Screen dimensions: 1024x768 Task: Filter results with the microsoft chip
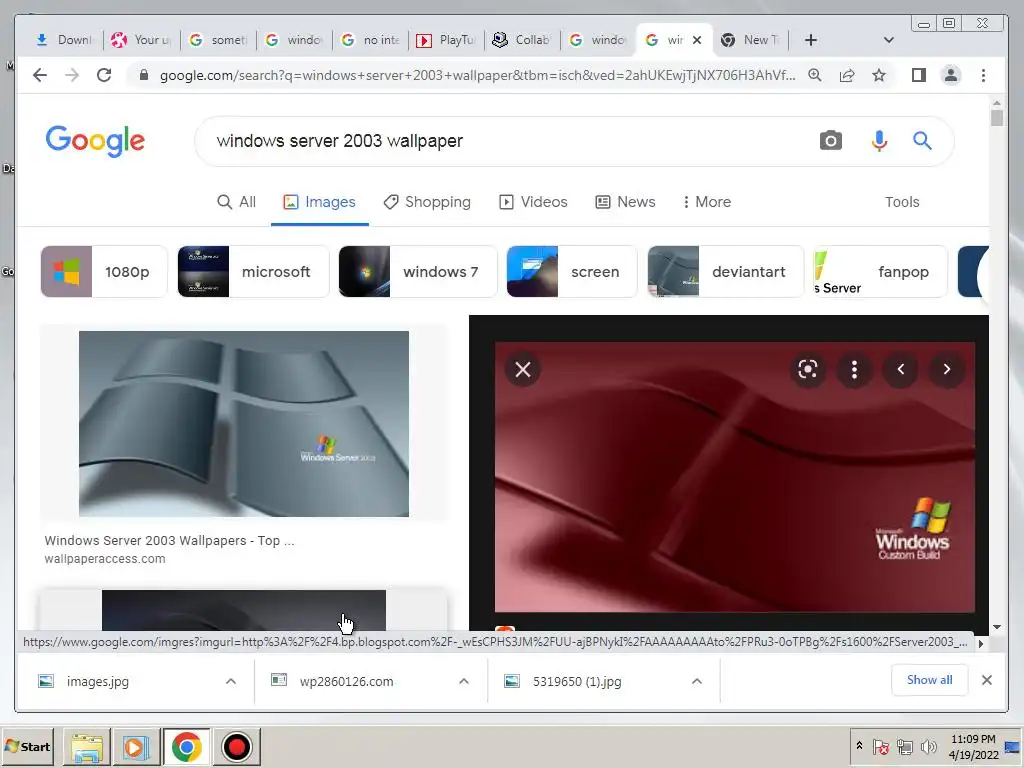tap(253, 272)
